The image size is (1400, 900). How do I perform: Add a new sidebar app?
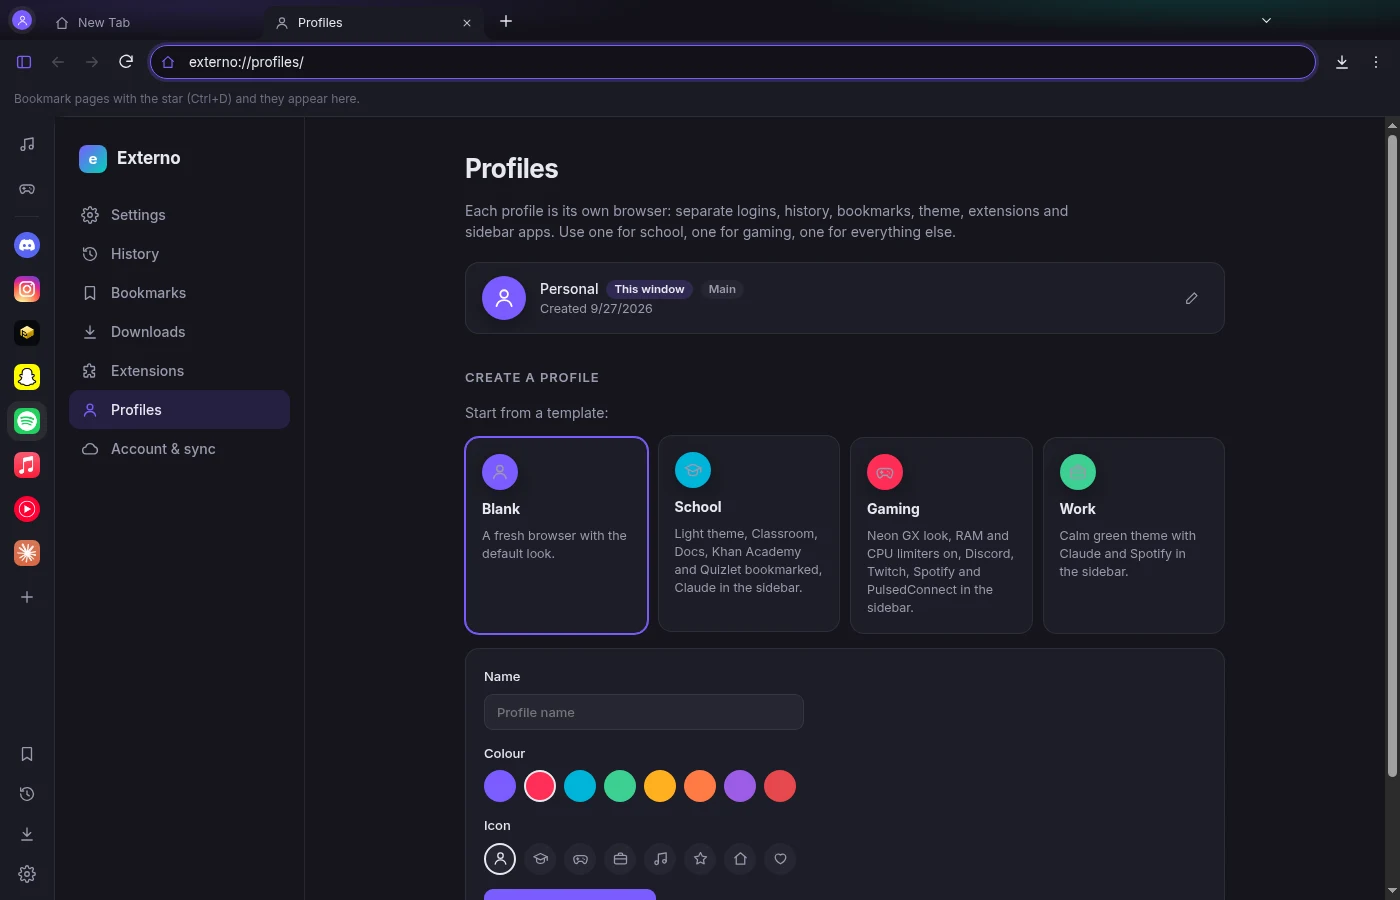[27, 597]
